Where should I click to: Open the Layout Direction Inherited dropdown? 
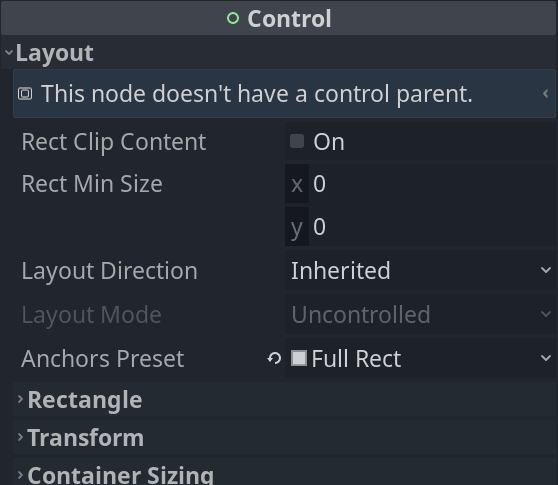(420, 270)
